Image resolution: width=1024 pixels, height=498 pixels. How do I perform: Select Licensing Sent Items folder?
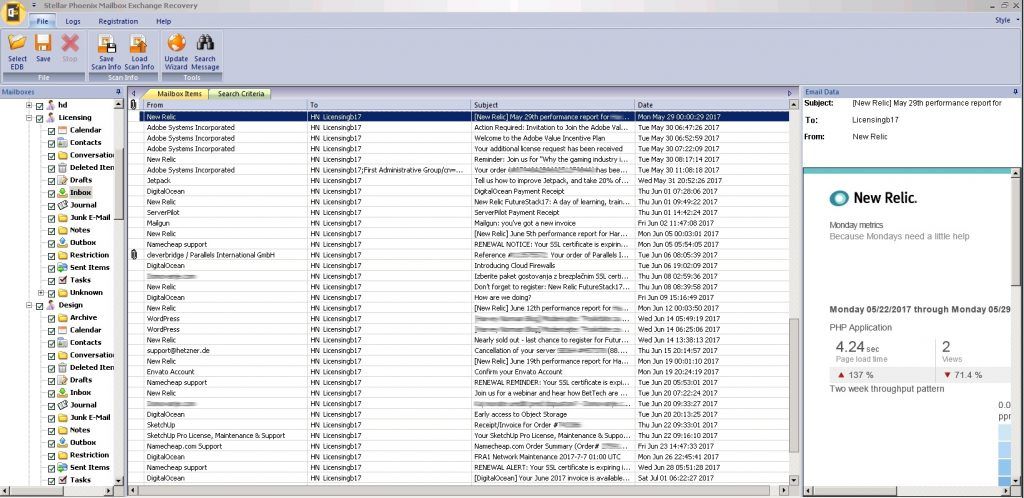[89, 268]
